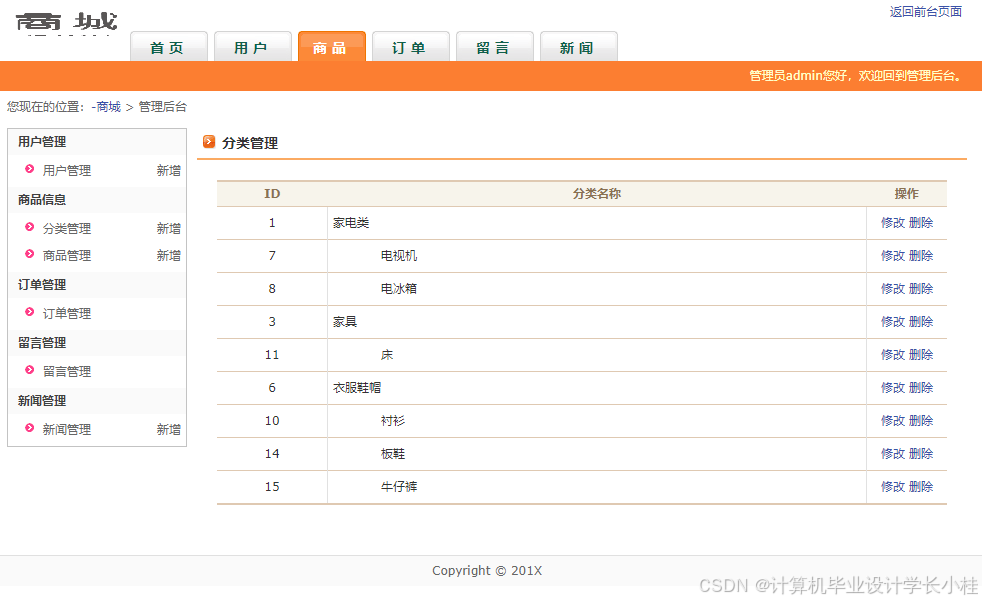Click the pink bullet icon next to 分类管理 in sidebar
982x603 pixels.
point(29,227)
